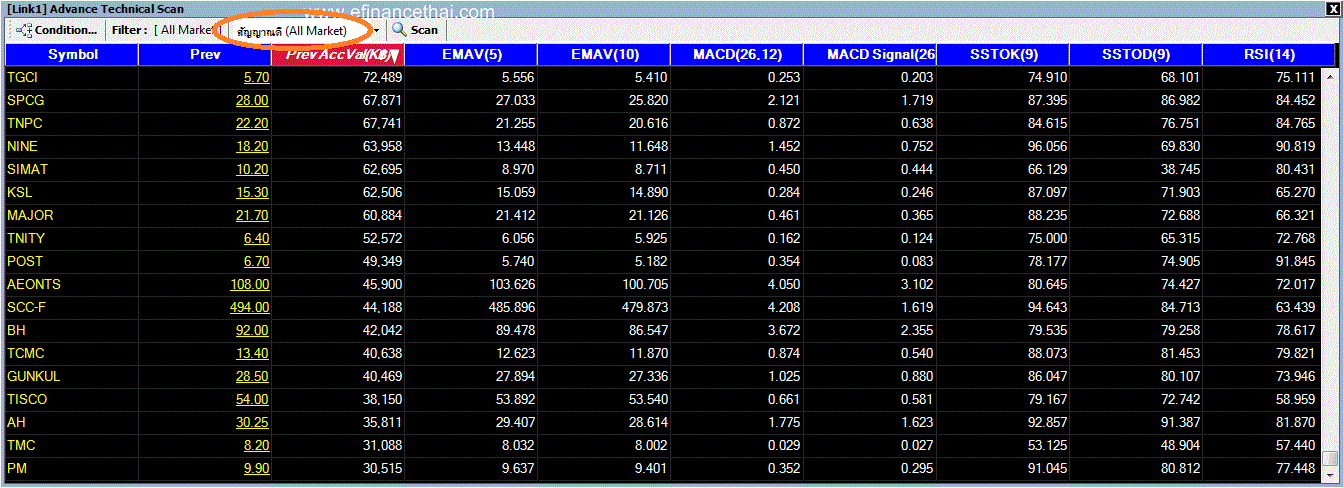Select the AH symbol
This screenshot has height=488, width=1344.
pos(17,422)
